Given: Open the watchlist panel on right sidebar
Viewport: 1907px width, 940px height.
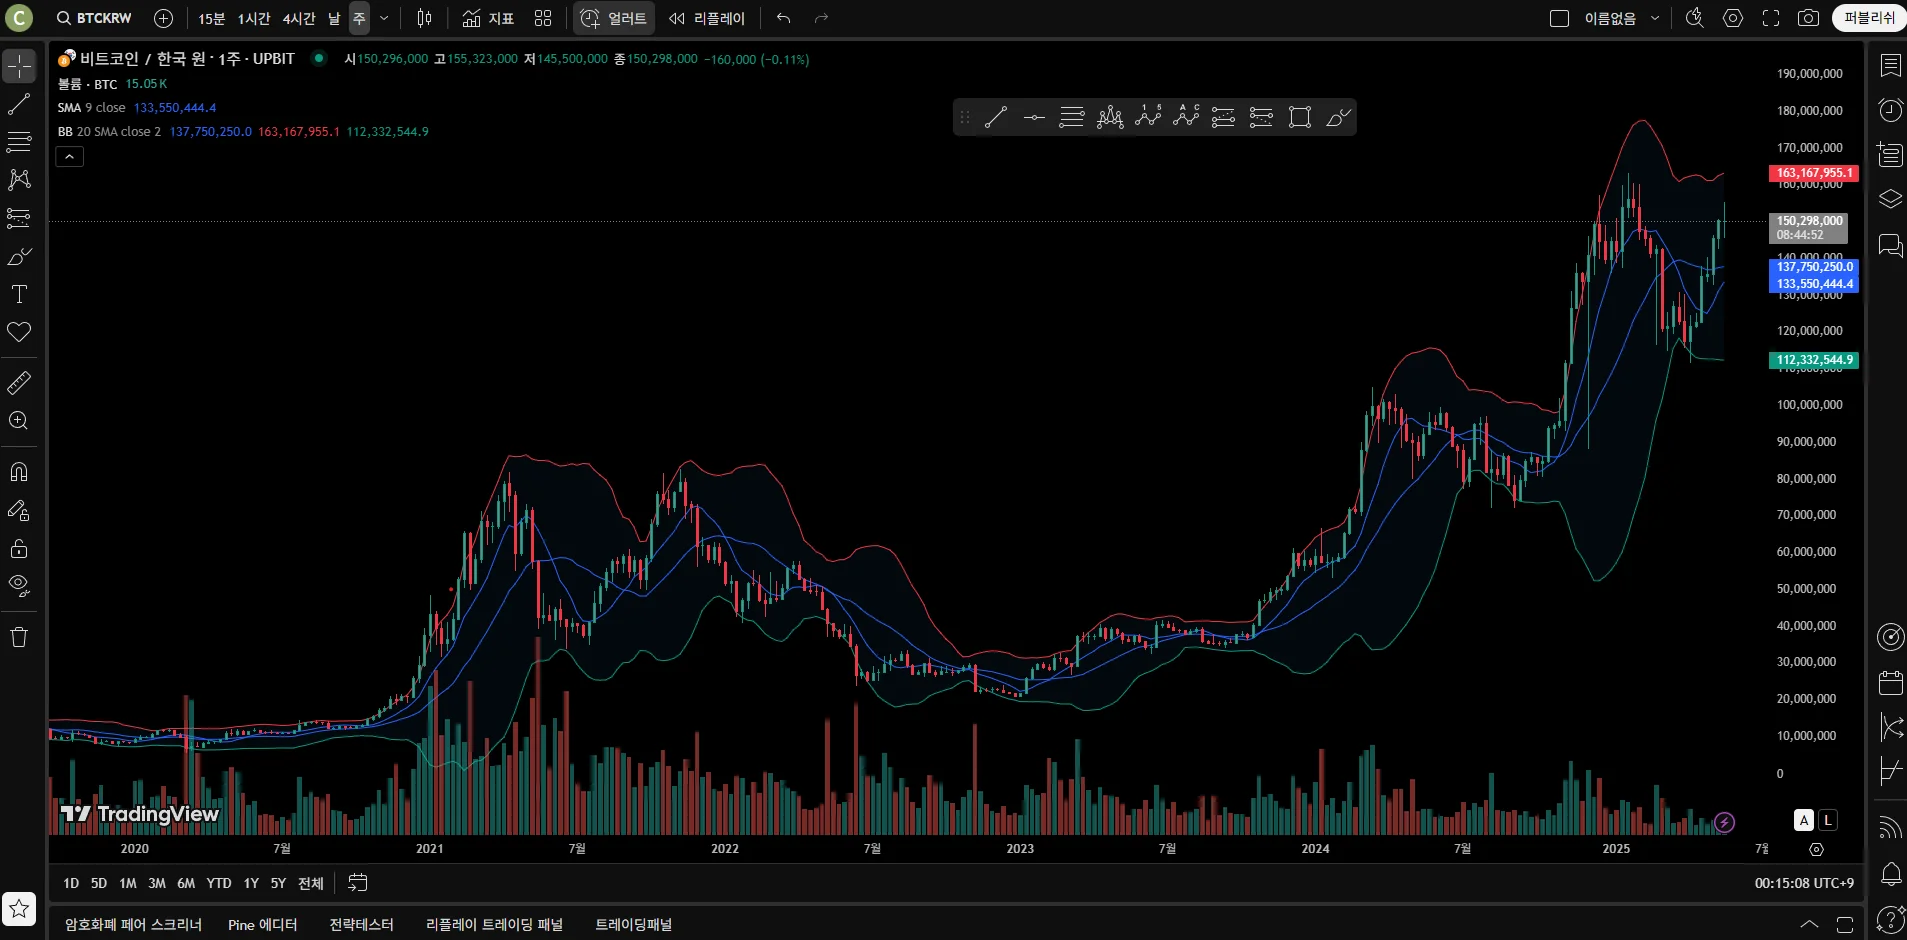Looking at the screenshot, I should tap(1890, 66).
